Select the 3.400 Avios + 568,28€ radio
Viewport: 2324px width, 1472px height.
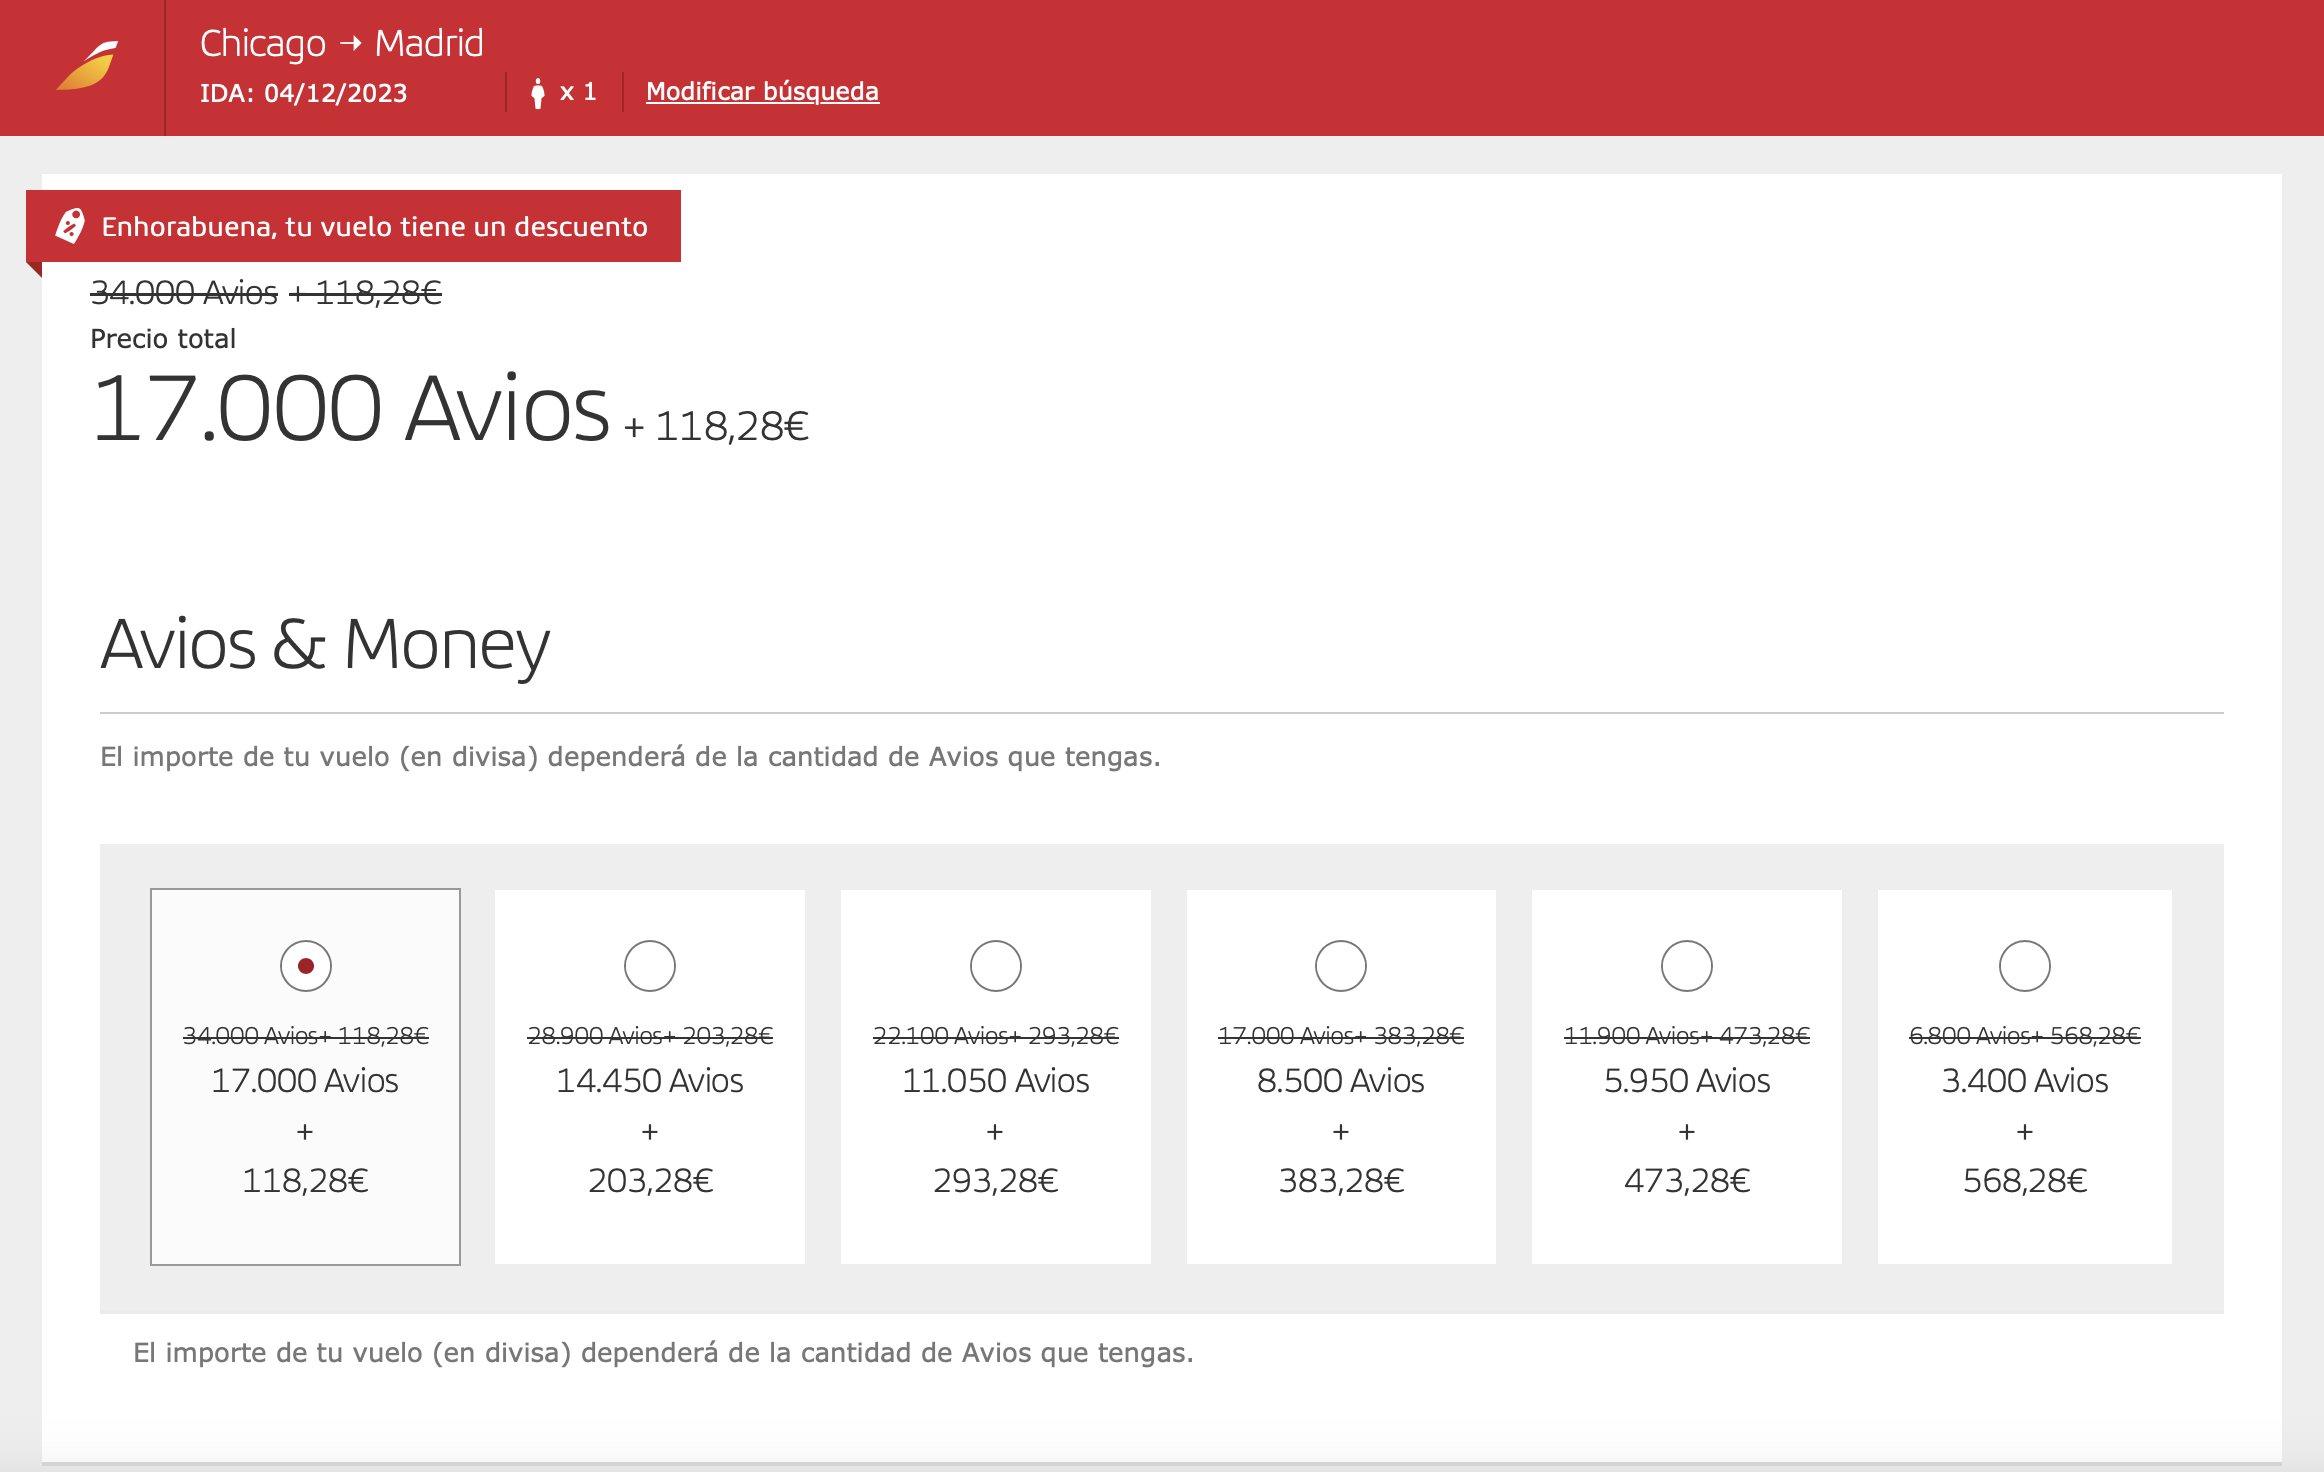point(2025,966)
